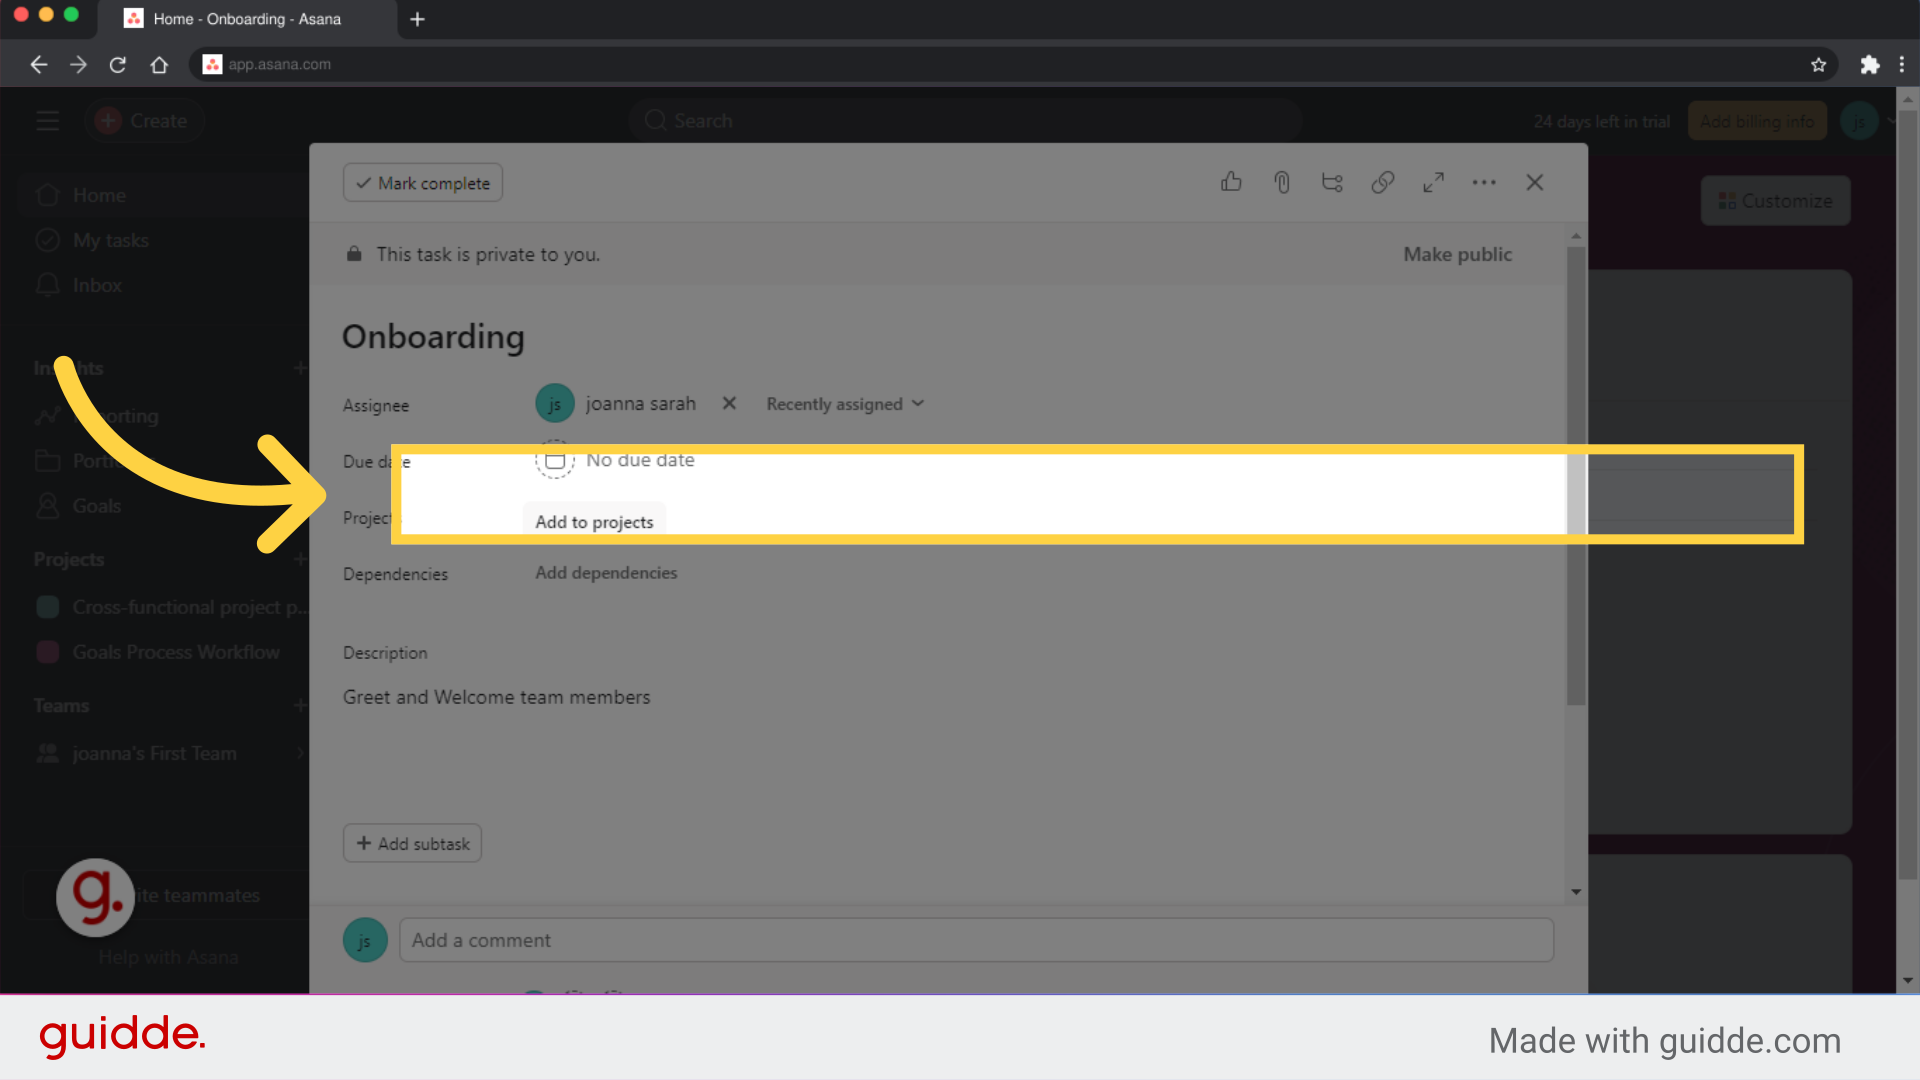
Task: Open the task in full screen view
Action: (1433, 182)
